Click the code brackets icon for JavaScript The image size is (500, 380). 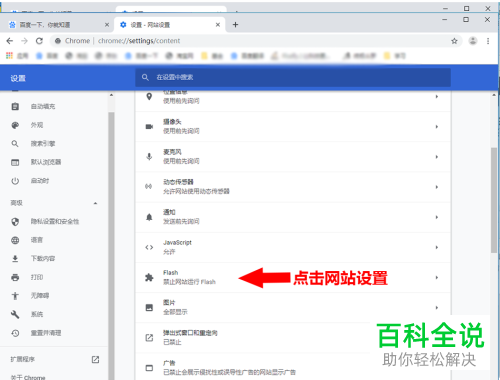pyautogui.click(x=149, y=247)
